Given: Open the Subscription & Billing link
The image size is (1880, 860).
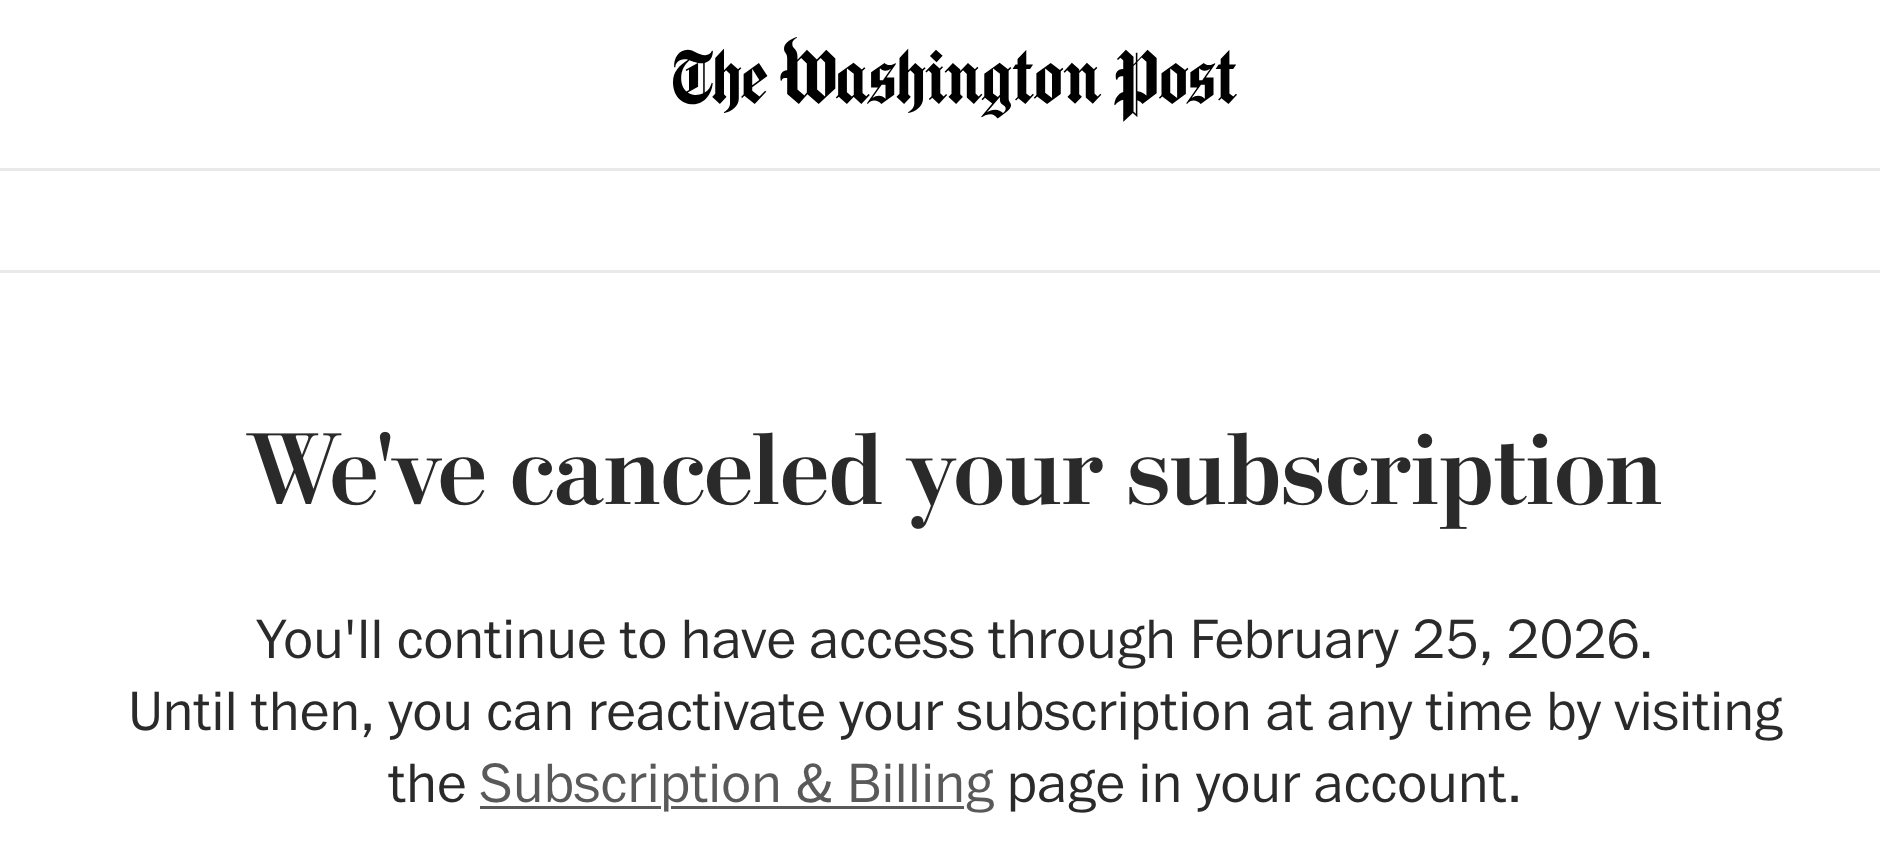Looking at the screenshot, I should 736,784.
